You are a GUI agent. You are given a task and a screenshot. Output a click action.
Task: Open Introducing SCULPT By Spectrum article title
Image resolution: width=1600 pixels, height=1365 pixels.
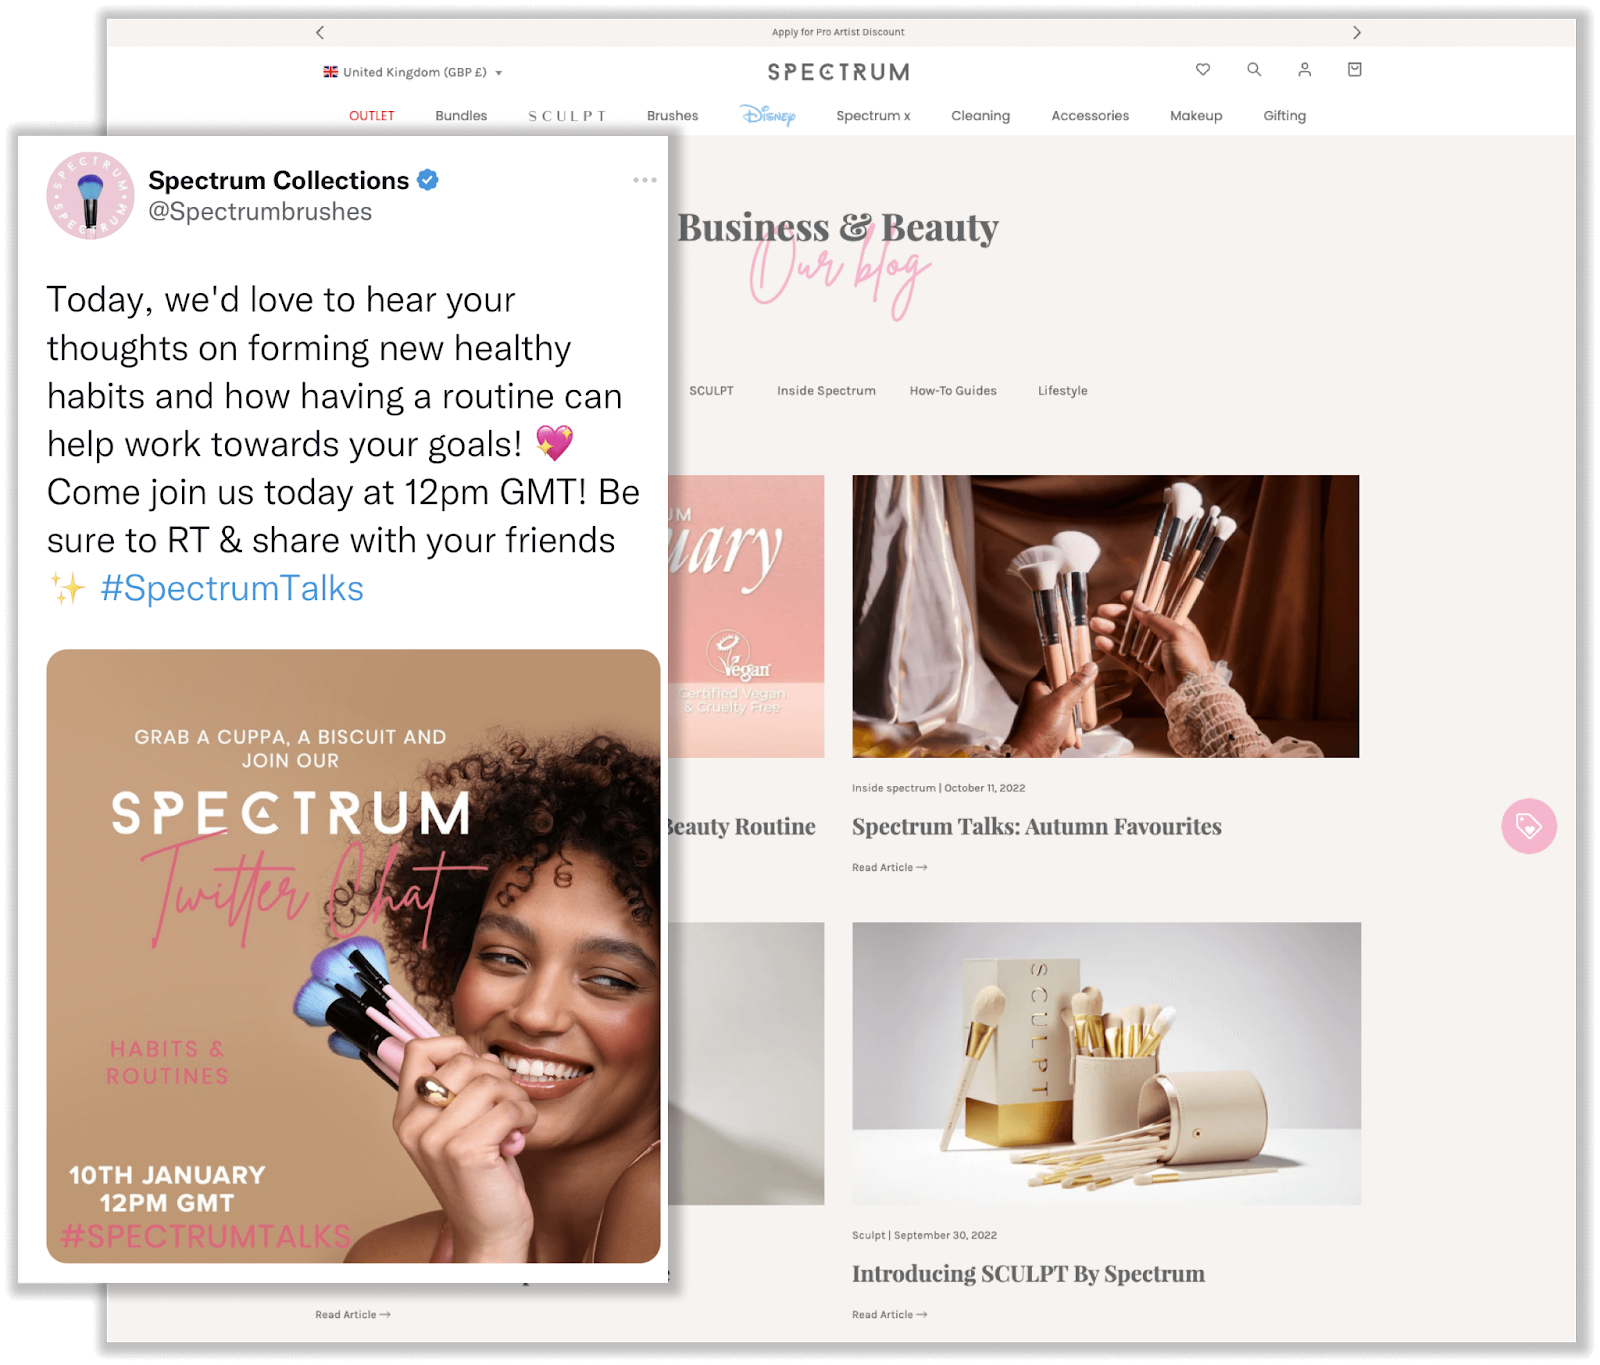coord(1028,1273)
